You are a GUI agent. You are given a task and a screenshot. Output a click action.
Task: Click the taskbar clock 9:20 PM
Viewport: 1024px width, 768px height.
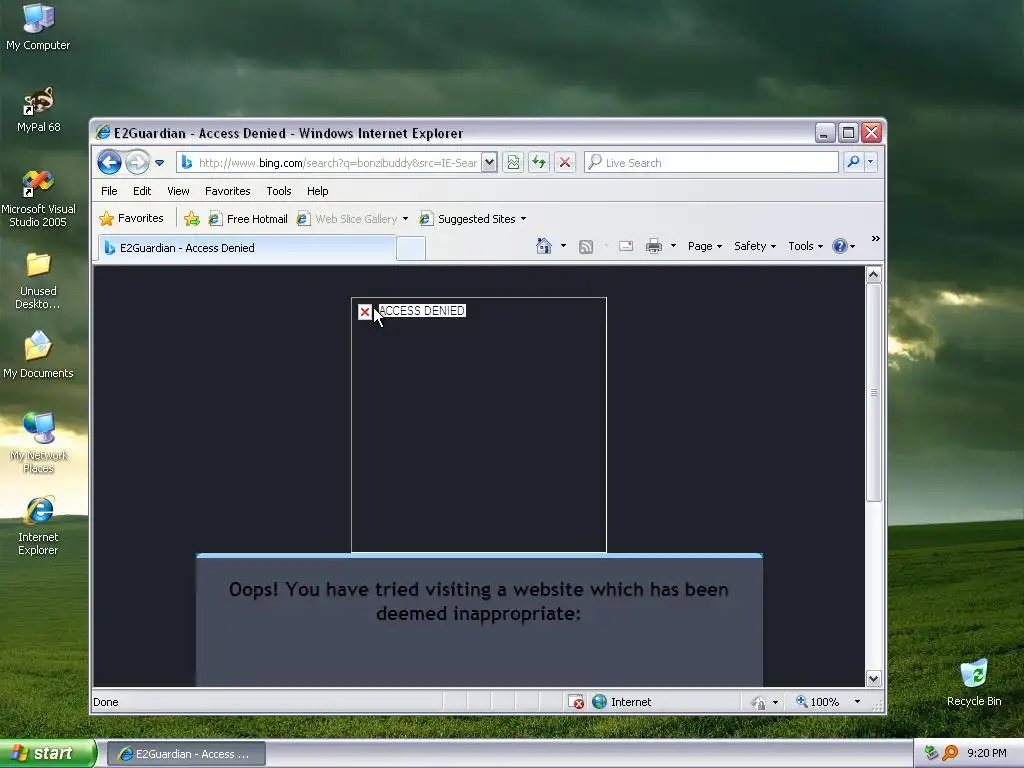click(x=987, y=753)
